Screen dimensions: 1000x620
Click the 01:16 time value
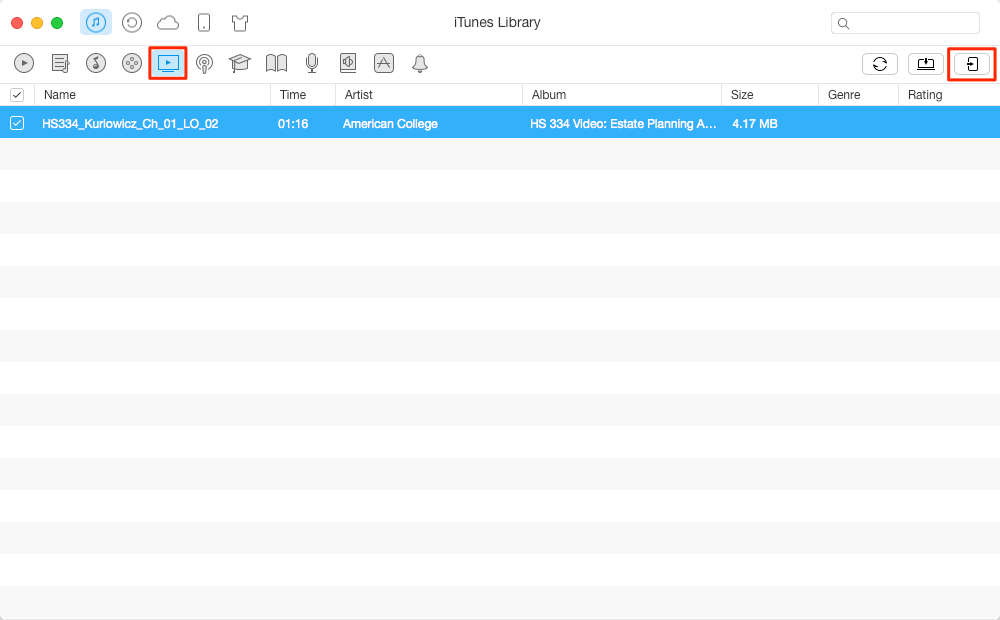tap(293, 124)
